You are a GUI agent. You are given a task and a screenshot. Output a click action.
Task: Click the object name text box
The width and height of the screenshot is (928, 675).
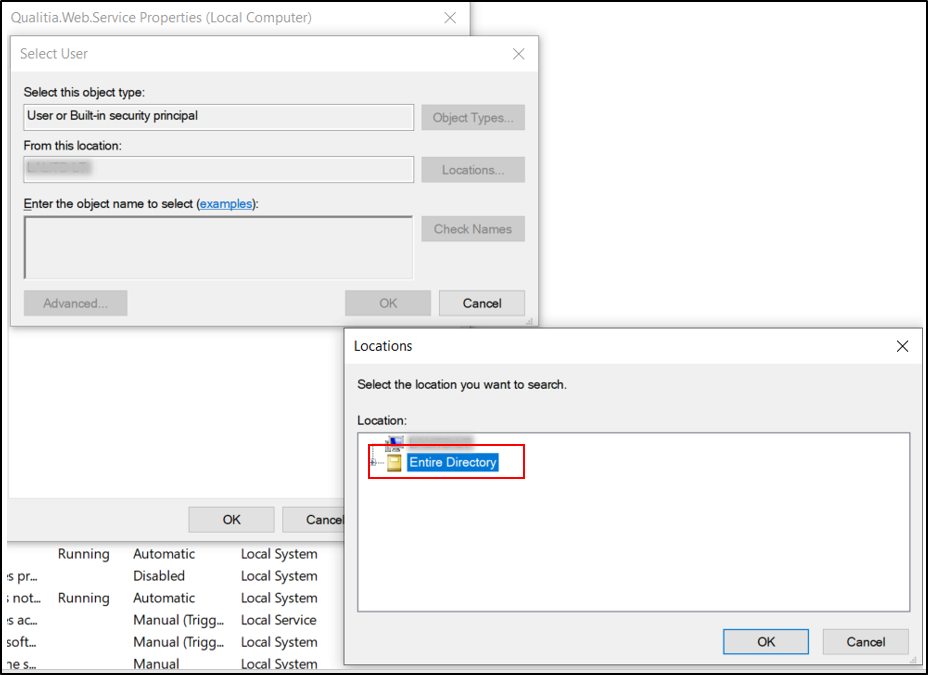(218, 247)
